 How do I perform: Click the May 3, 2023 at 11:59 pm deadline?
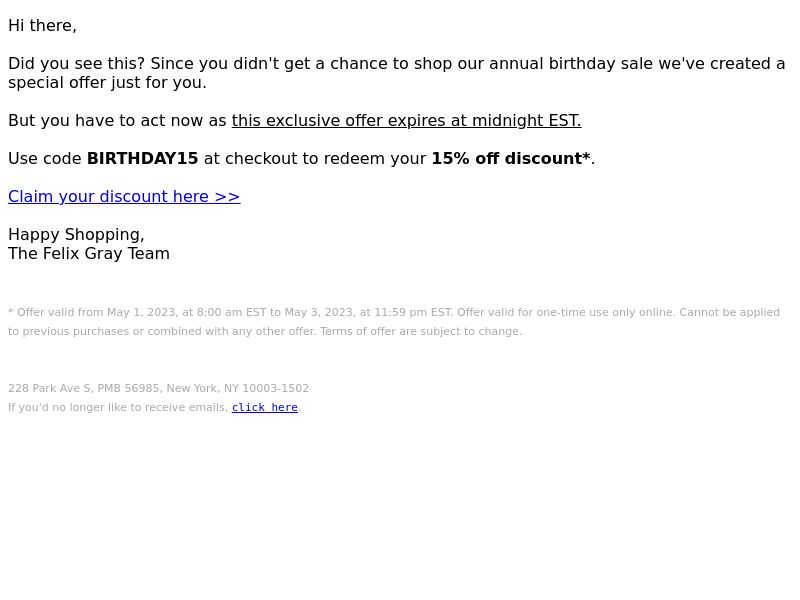click(367, 312)
